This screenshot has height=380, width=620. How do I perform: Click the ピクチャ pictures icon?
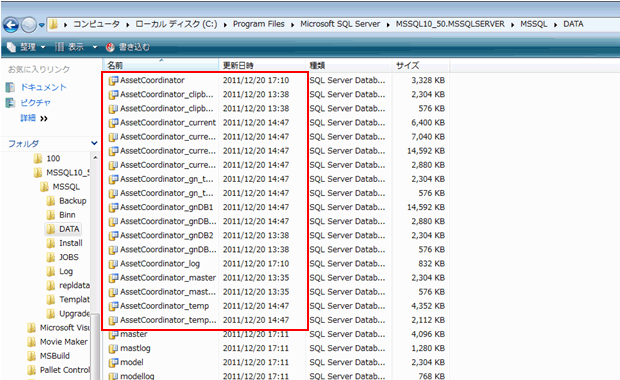tap(10, 103)
